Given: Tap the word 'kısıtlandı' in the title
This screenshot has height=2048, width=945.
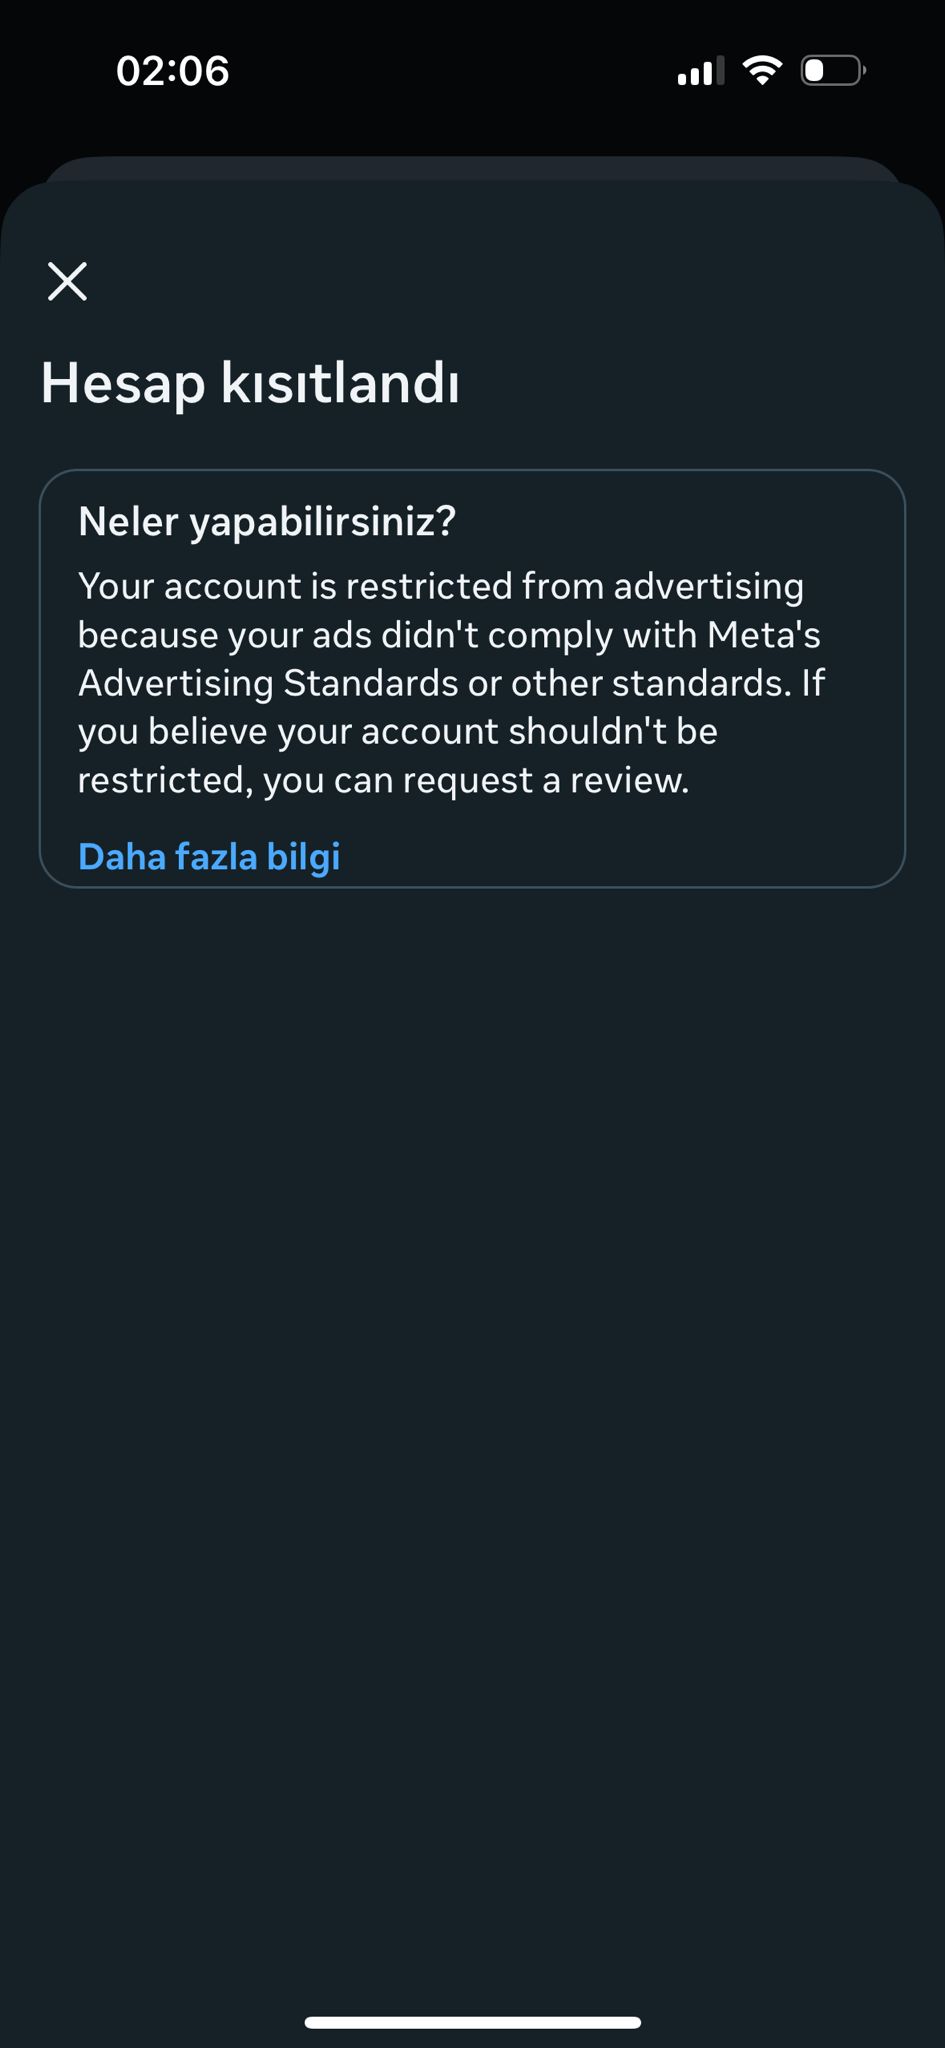Looking at the screenshot, I should (340, 383).
